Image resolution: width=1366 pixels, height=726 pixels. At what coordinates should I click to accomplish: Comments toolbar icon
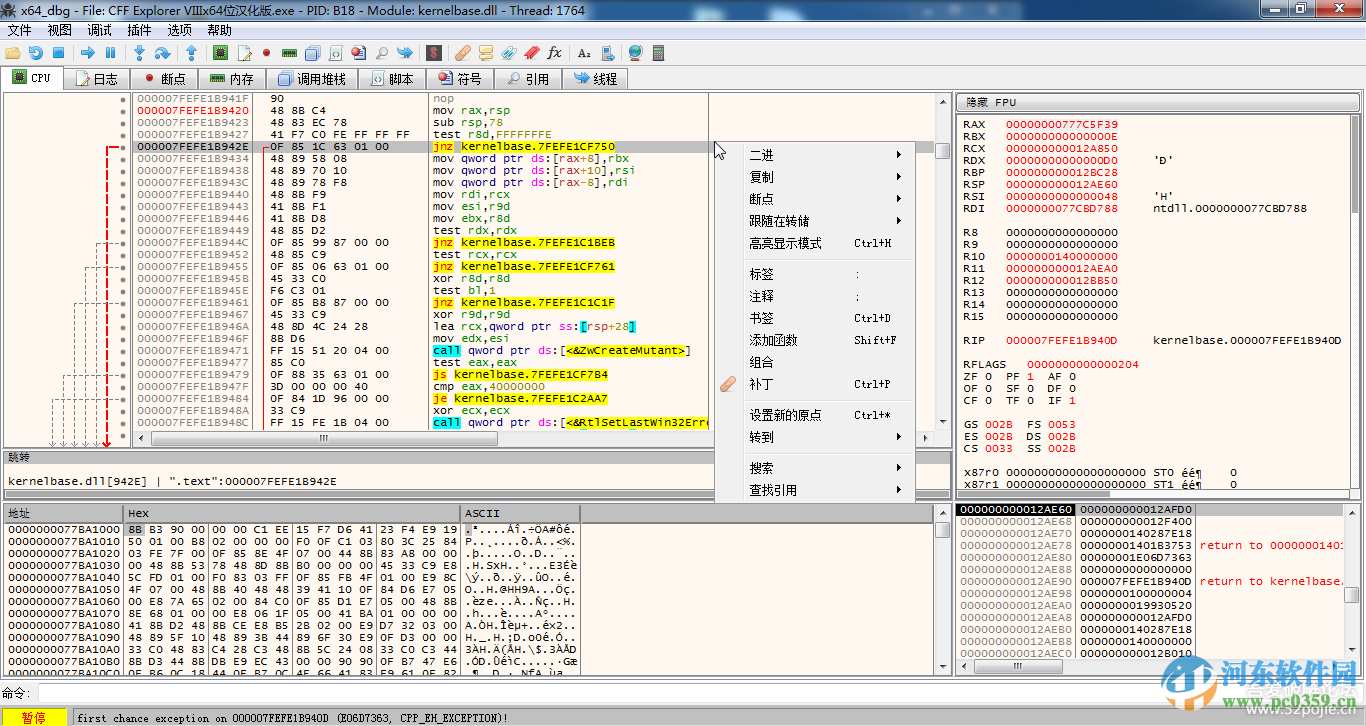(x=485, y=52)
